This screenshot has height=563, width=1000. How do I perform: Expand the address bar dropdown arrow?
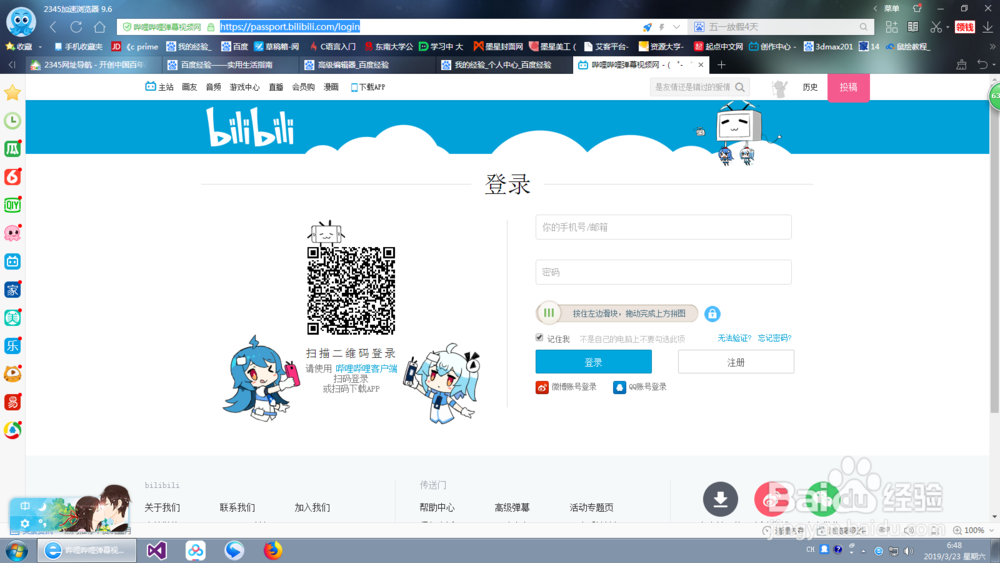point(676,27)
